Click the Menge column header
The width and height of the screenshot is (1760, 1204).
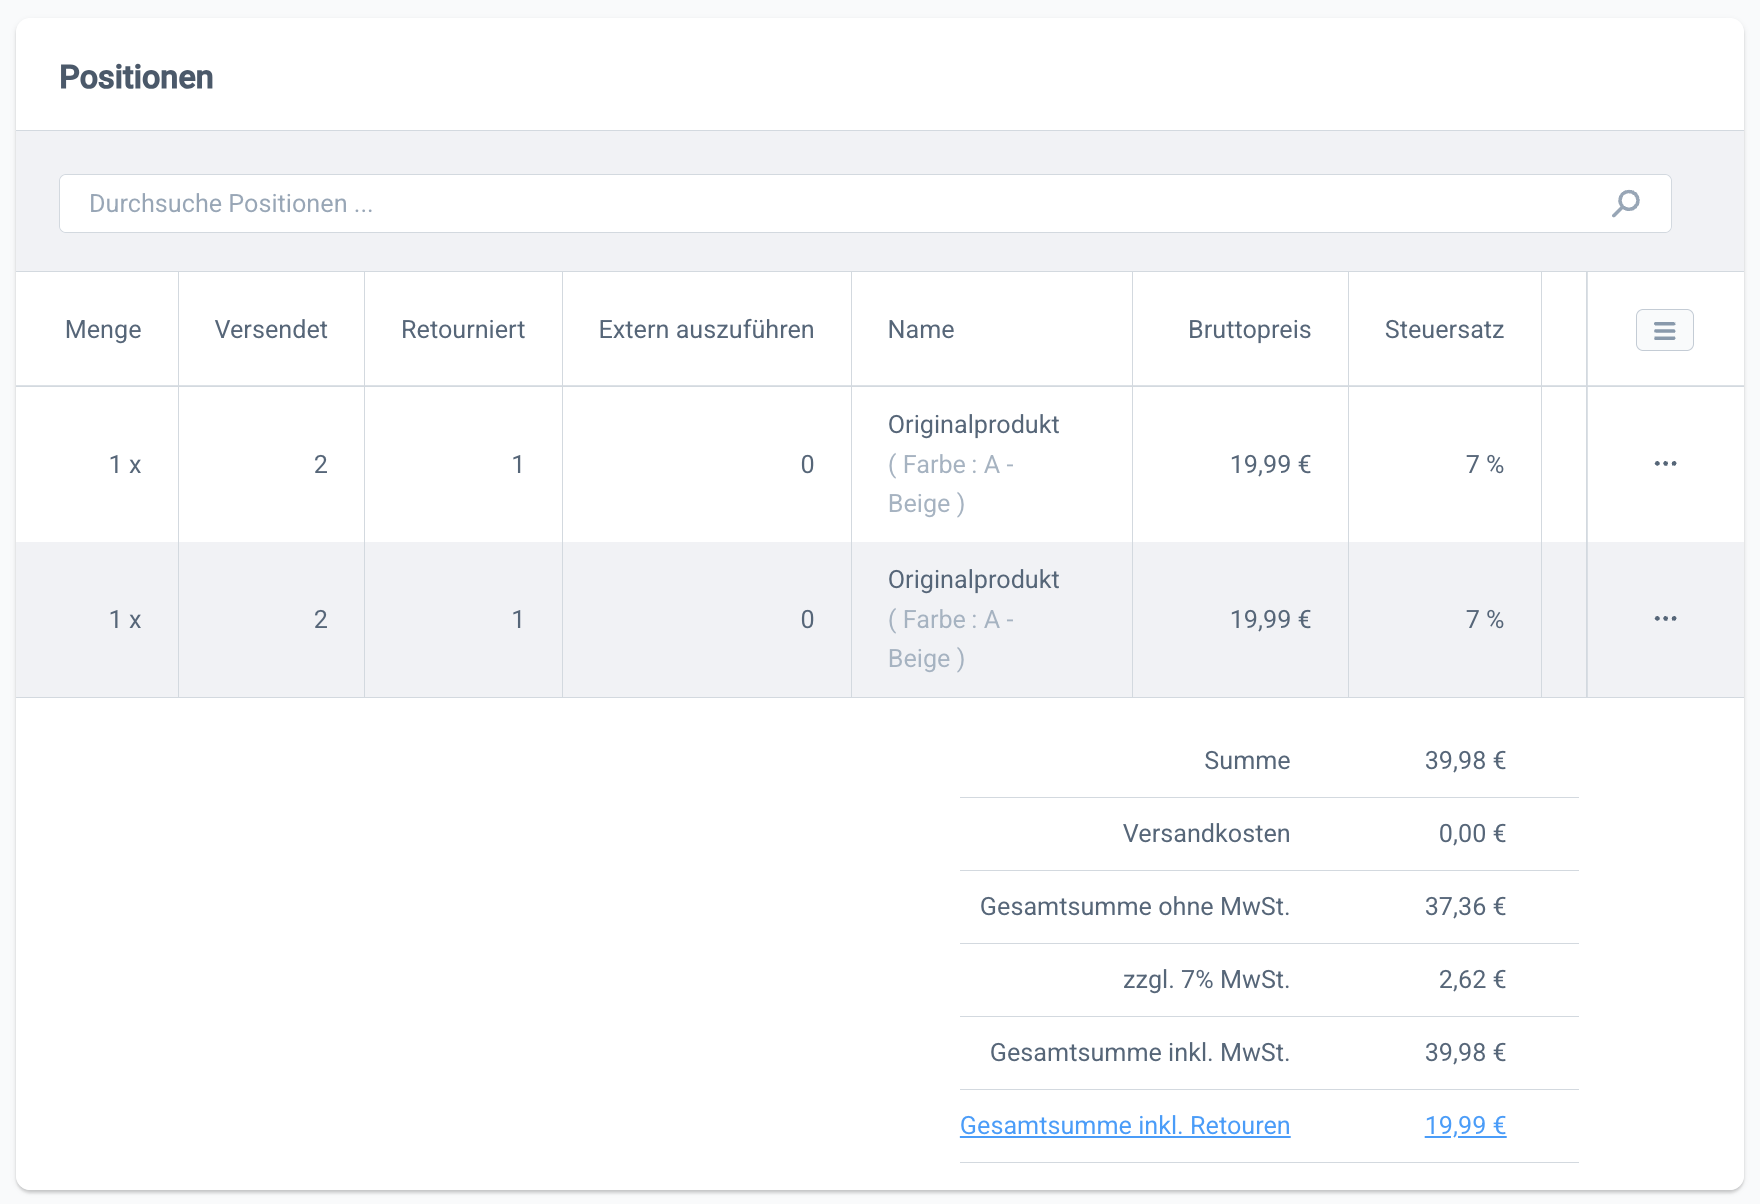click(103, 330)
